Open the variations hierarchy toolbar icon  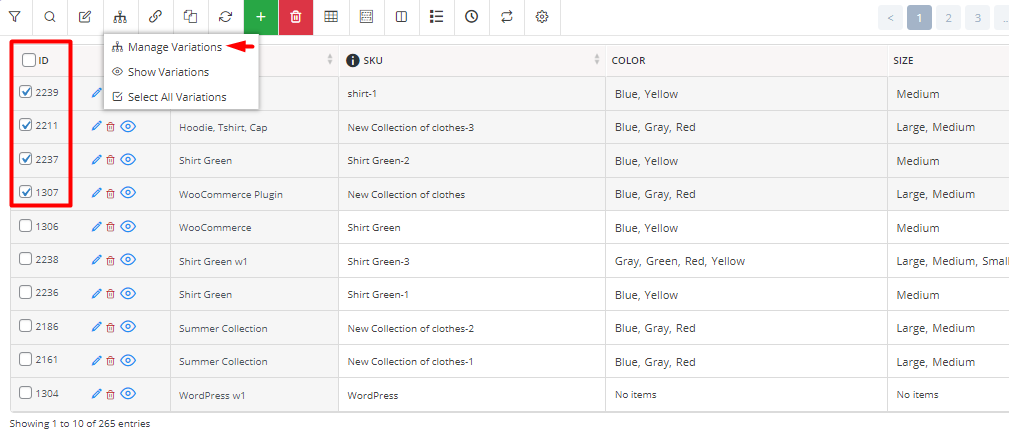pyautogui.click(x=120, y=17)
